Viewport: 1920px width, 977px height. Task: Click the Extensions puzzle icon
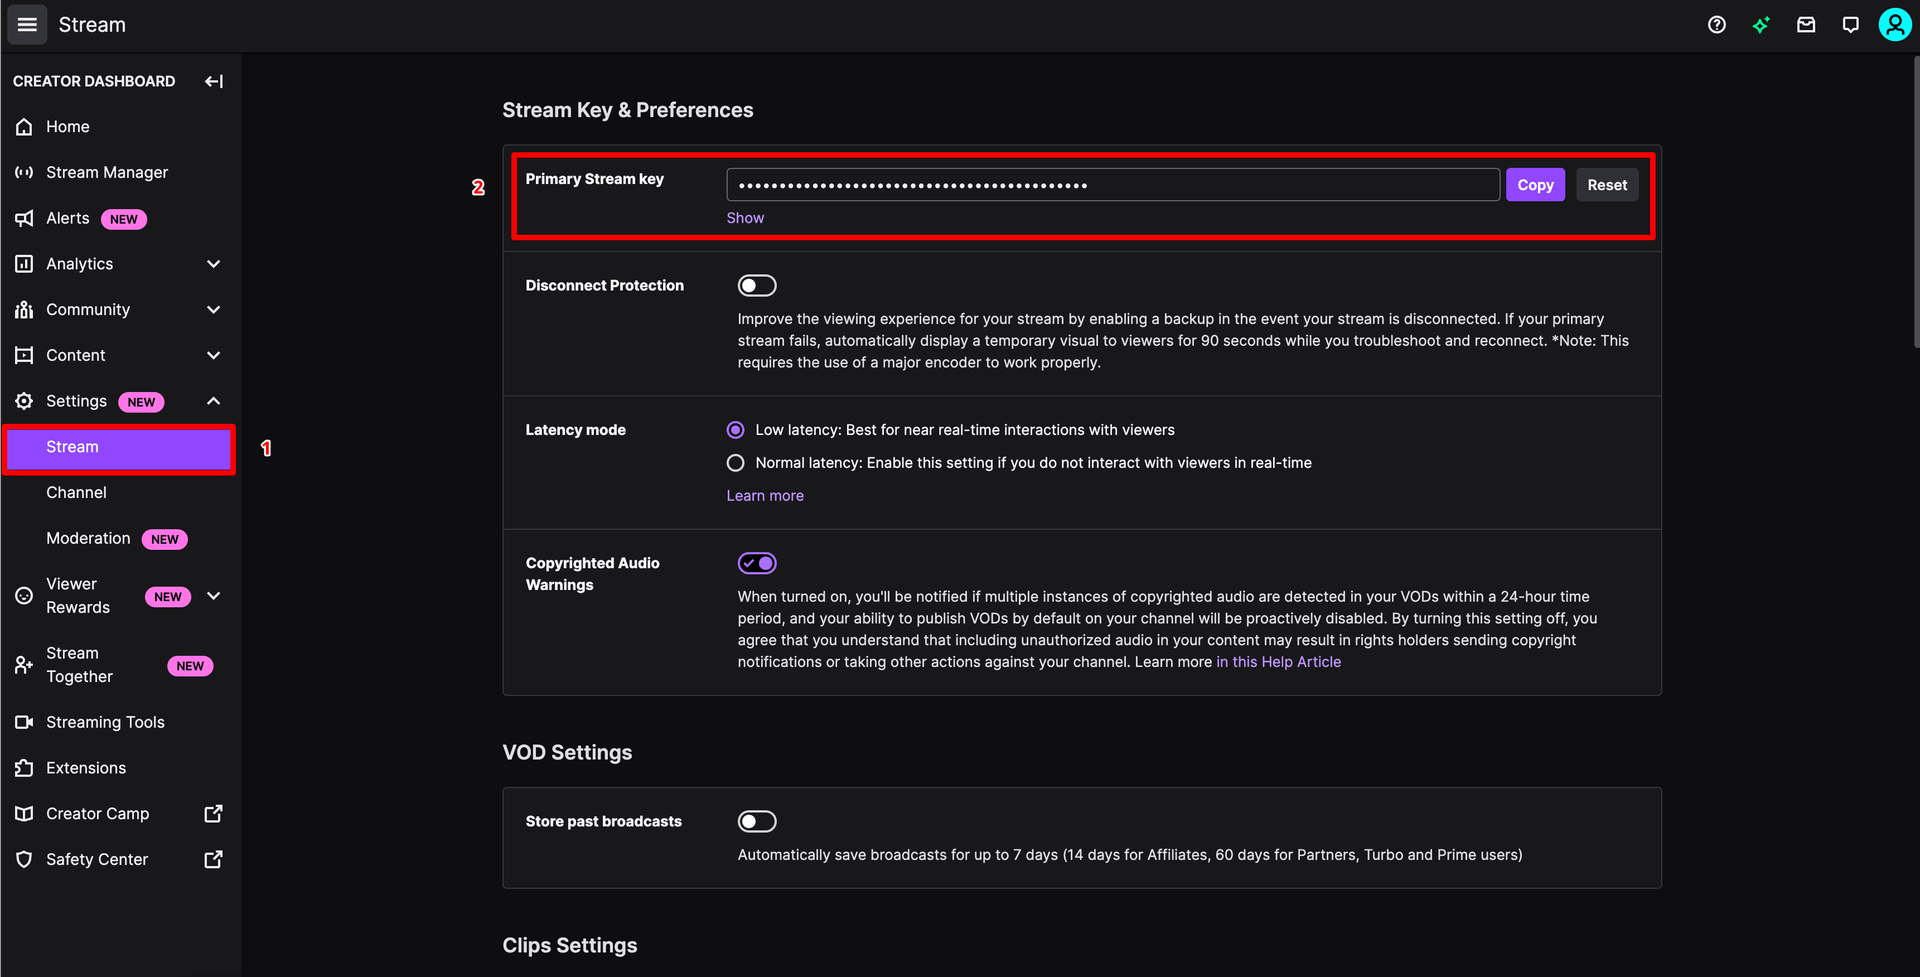tap(24, 768)
